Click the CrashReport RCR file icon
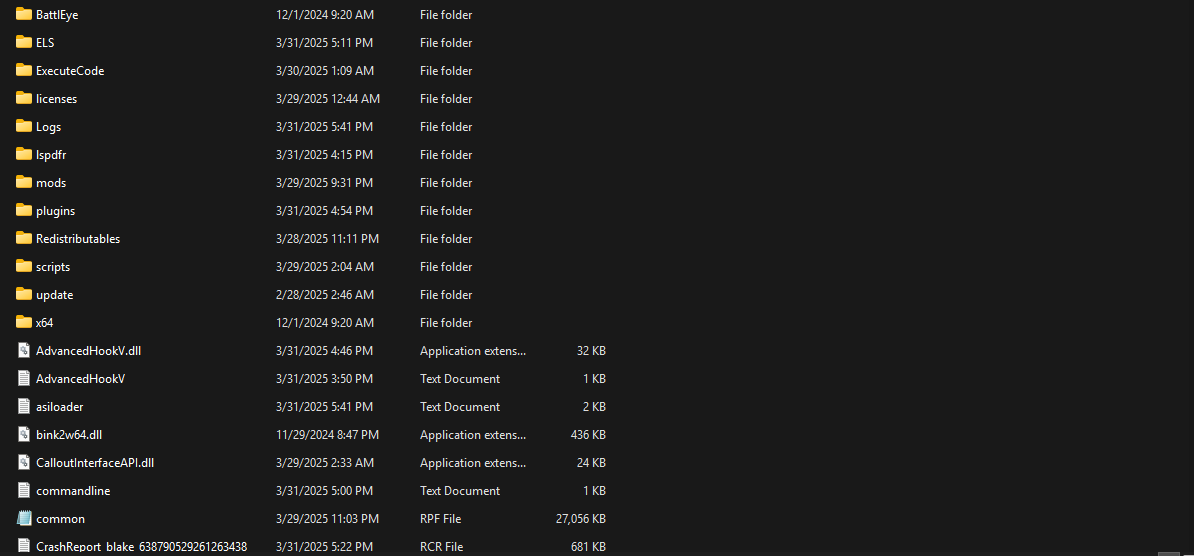The width and height of the screenshot is (1194, 556). pos(25,546)
